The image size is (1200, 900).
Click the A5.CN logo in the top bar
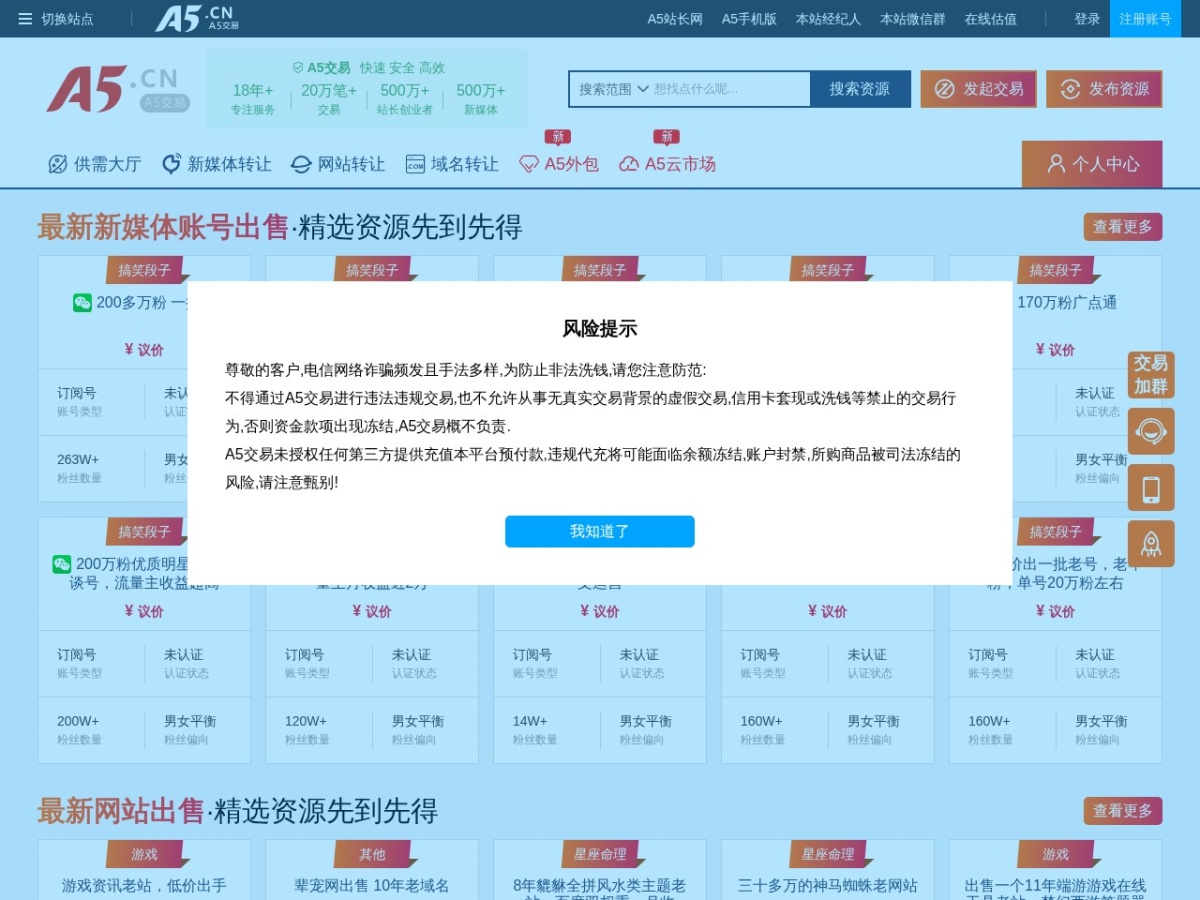coord(197,18)
